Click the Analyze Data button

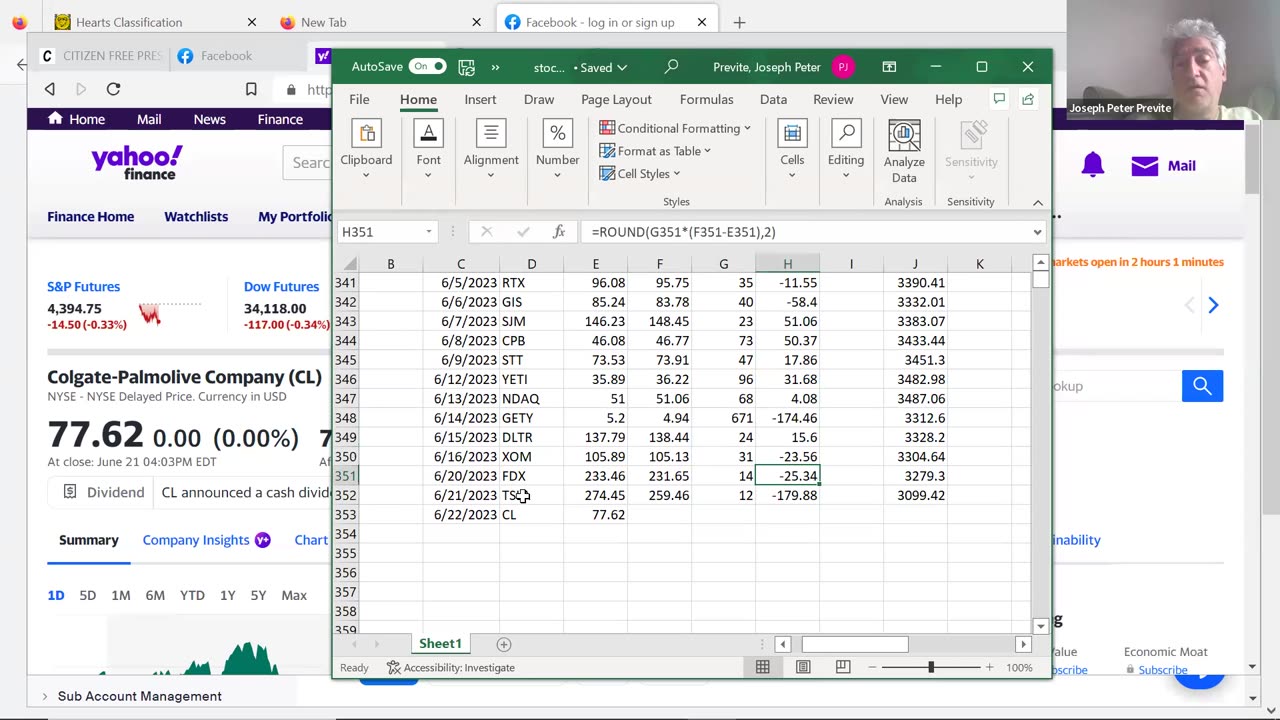pyautogui.click(x=904, y=152)
